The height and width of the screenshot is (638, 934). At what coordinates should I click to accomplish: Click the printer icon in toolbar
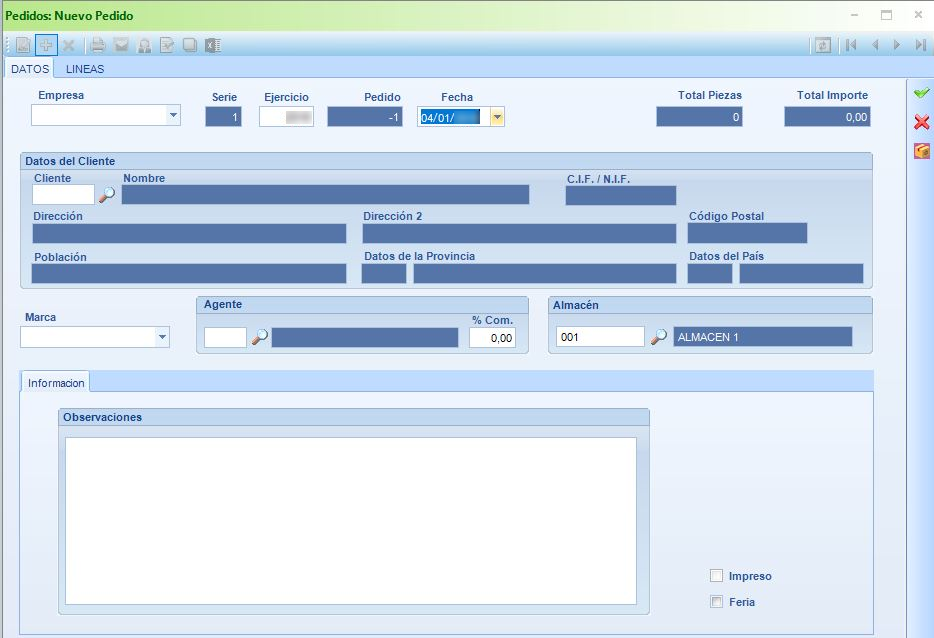[98, 45]
